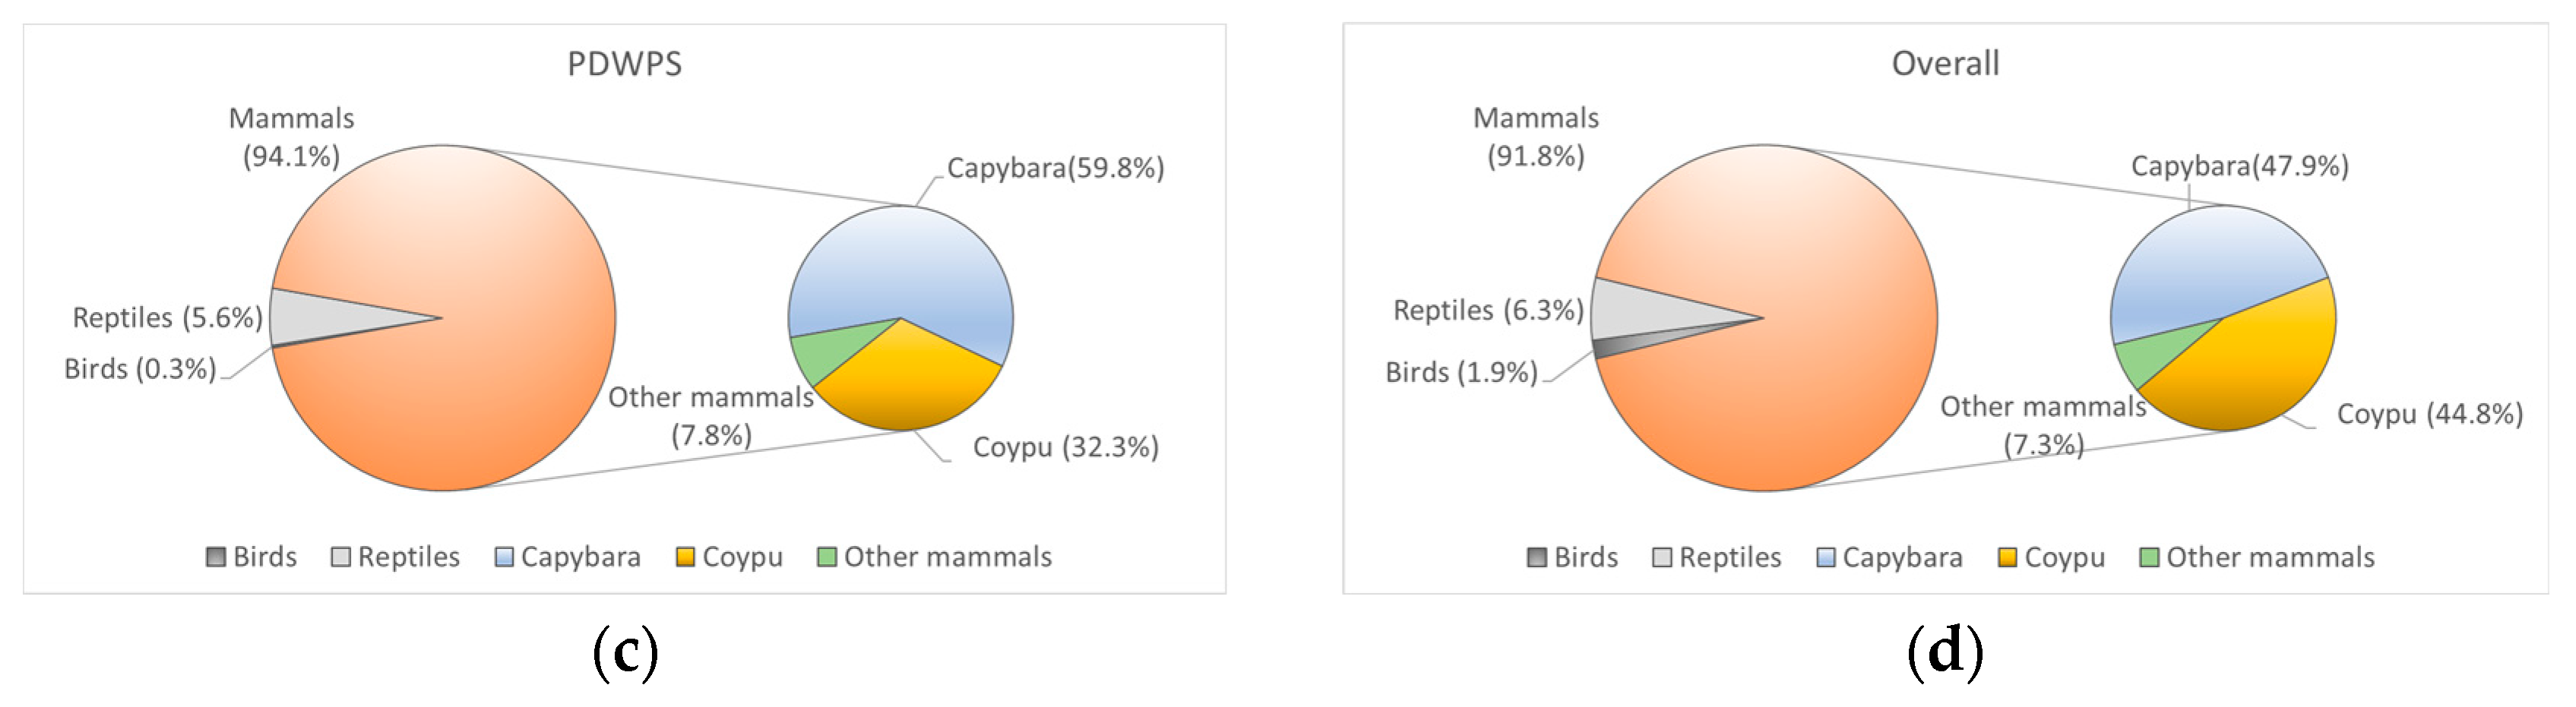Image resolution: width=2576 pixels, height=707 pixels.
Task: Click the Reptiles (6.3%) data label
Action: (1488, 311)
